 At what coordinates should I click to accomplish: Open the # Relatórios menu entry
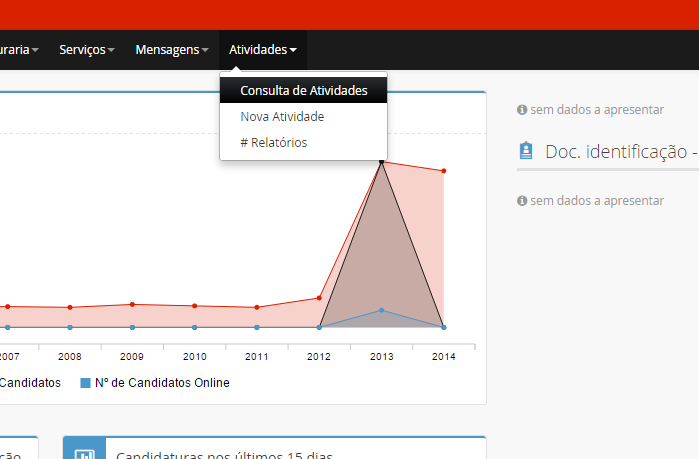pos(273,143)
